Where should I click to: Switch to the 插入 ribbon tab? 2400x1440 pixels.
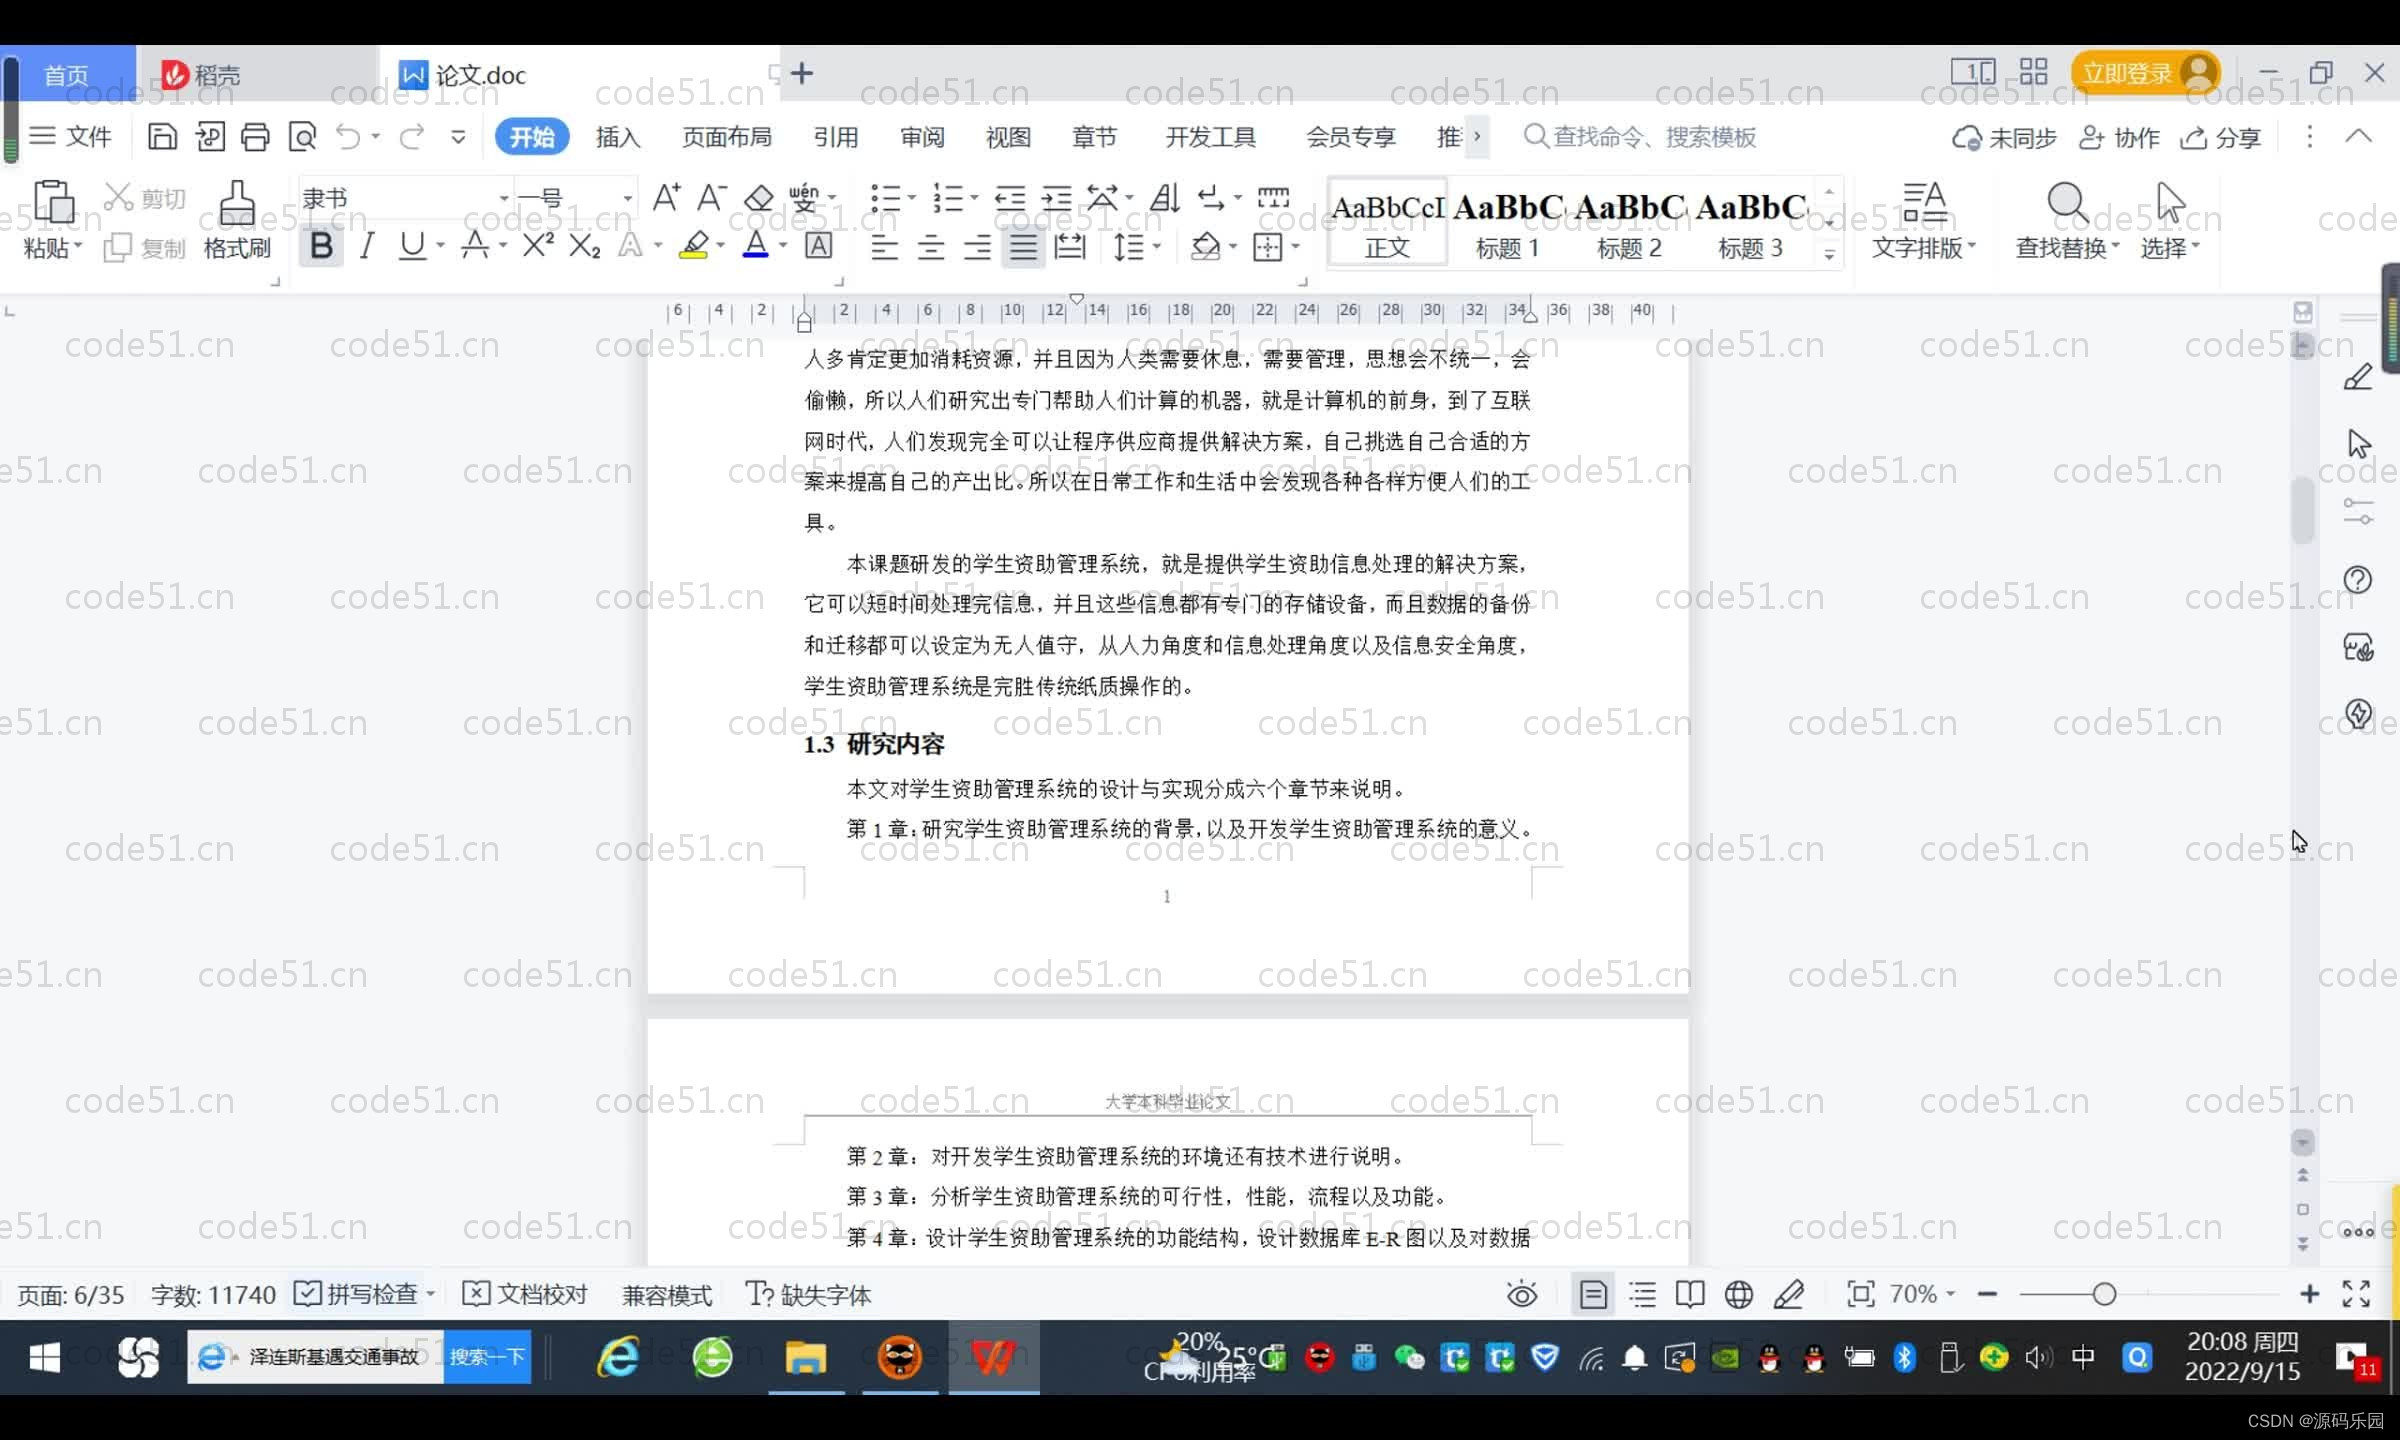tap(618, 137)
